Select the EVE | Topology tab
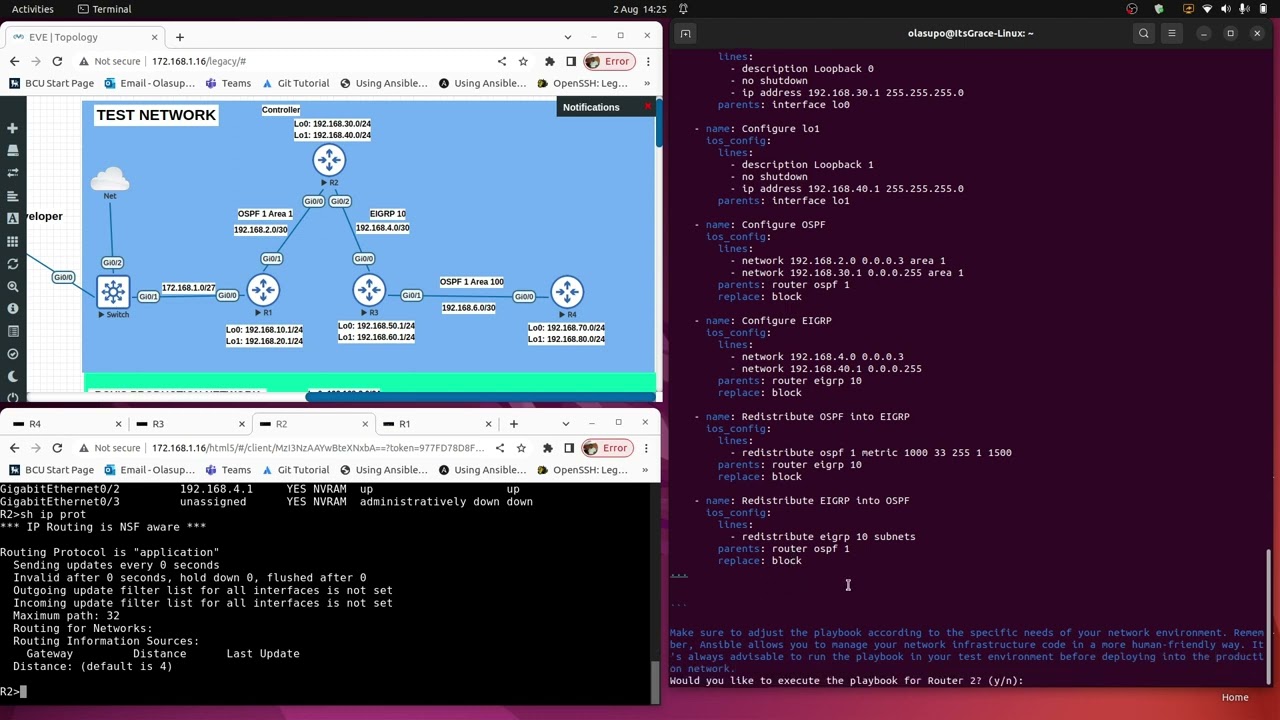Viewport: 1280px width, 720px height. coord(86,37)
